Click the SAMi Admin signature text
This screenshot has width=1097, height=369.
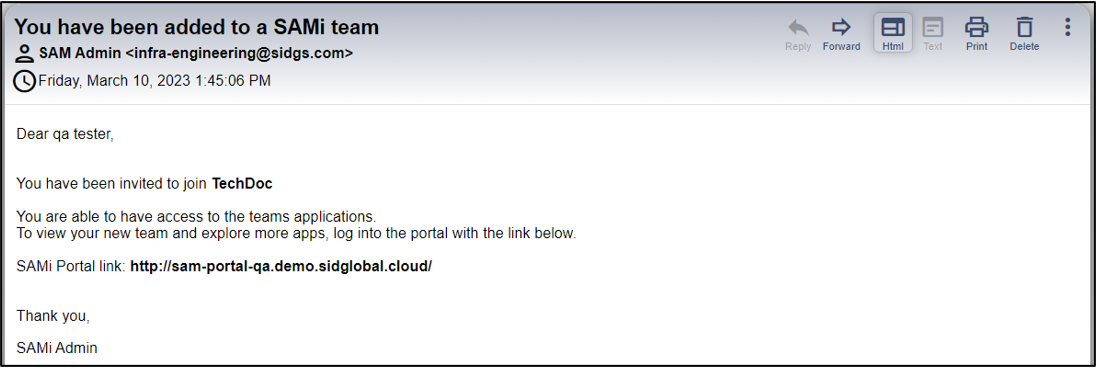click(x=57, y=347)
